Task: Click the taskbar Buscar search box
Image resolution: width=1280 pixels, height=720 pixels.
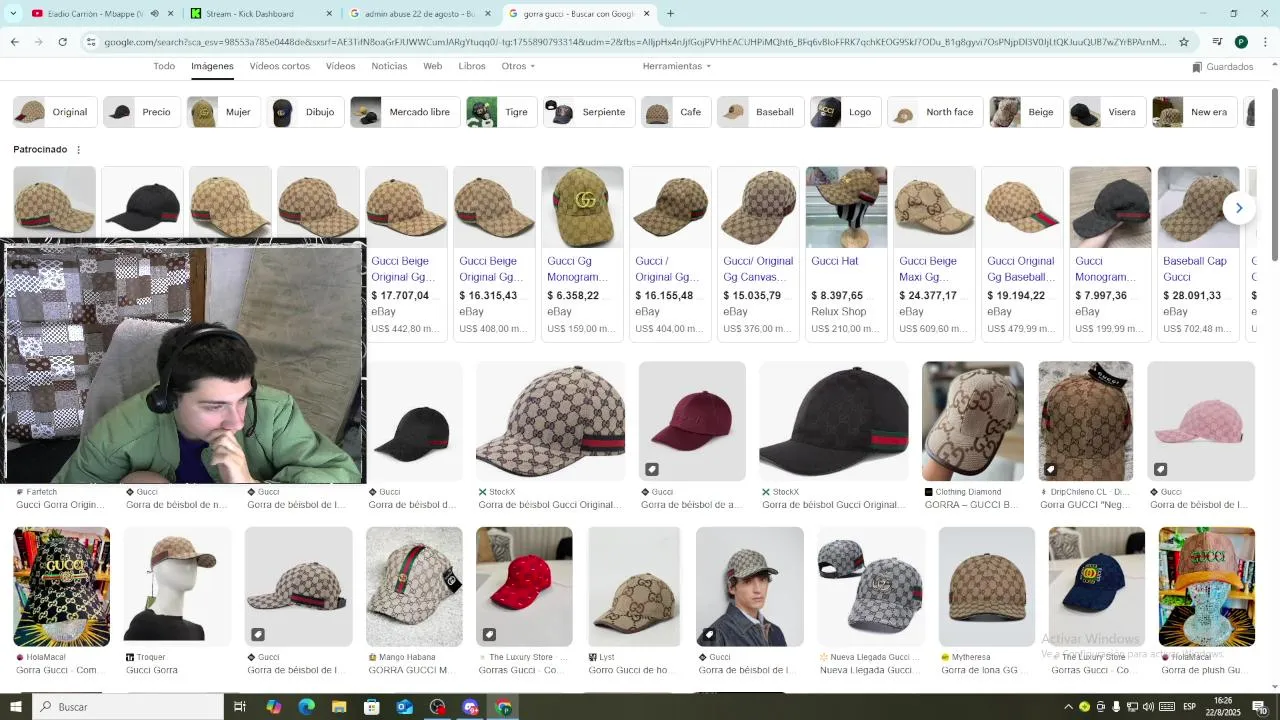Action: [x=128, y=707]
